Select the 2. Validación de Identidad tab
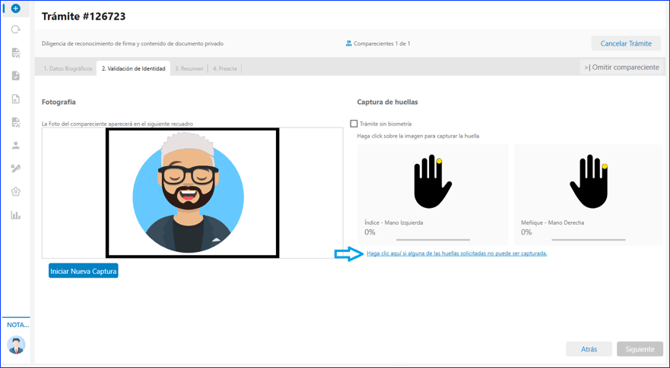The image size is (670, 368). (133, 68)
